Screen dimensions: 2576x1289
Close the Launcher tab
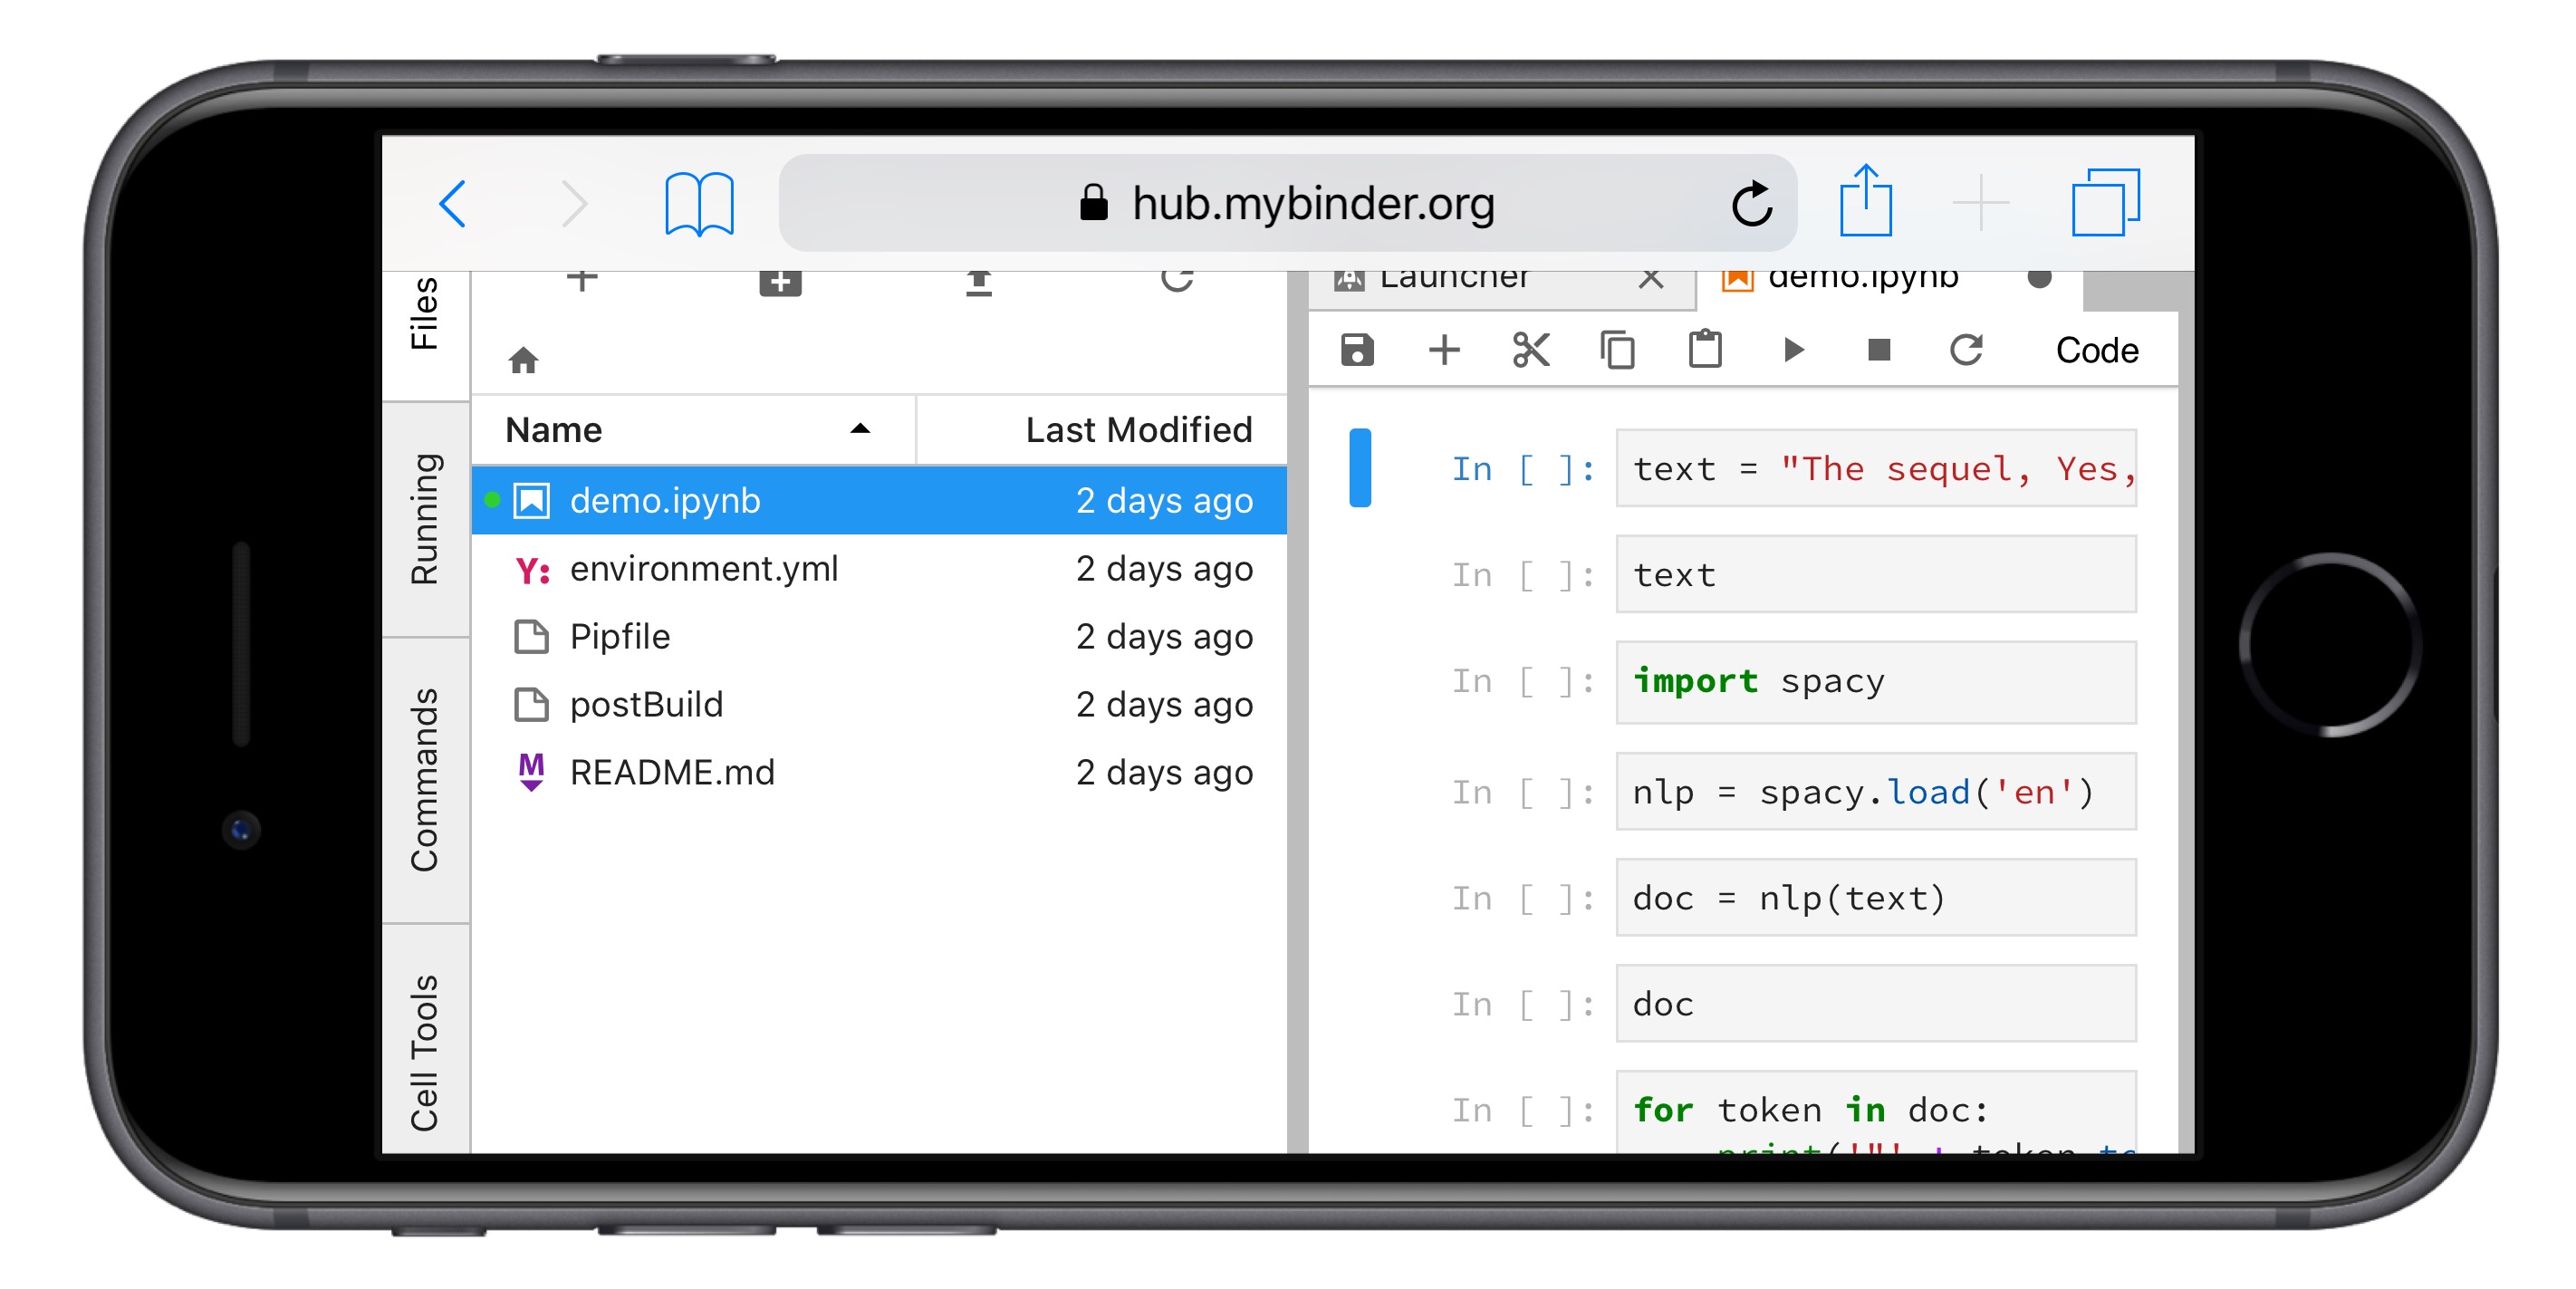[x=1651, y=279]
